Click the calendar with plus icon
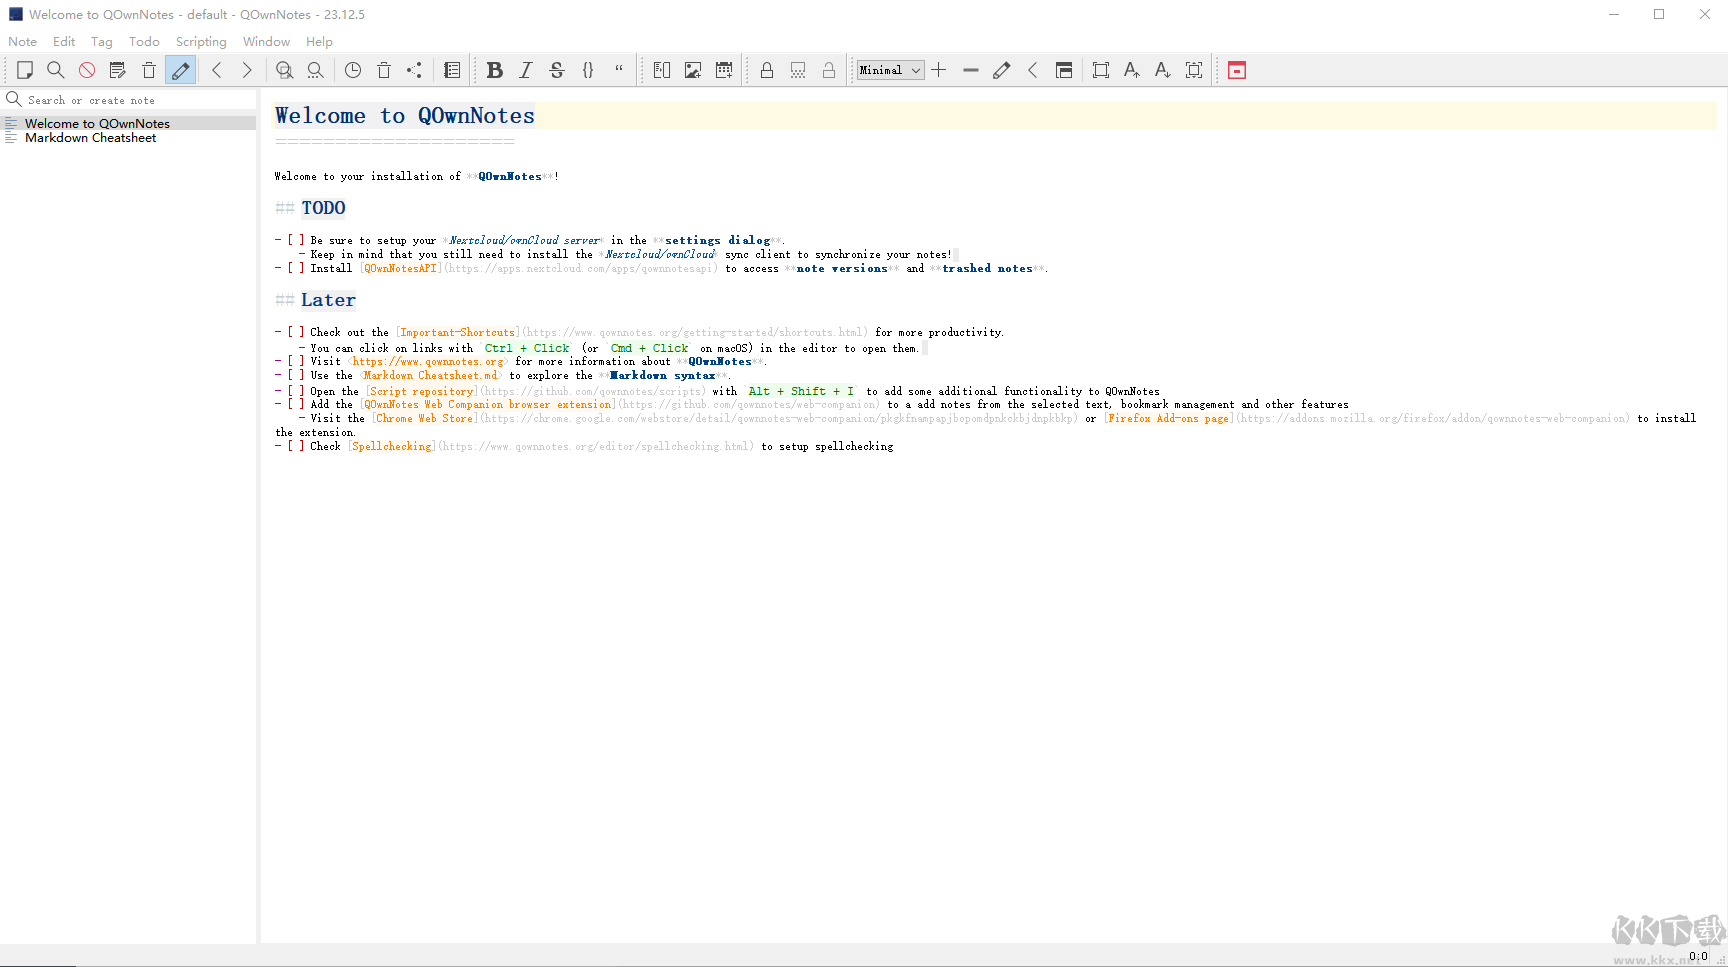This screenshot has width=1728, height=967. 724,70
